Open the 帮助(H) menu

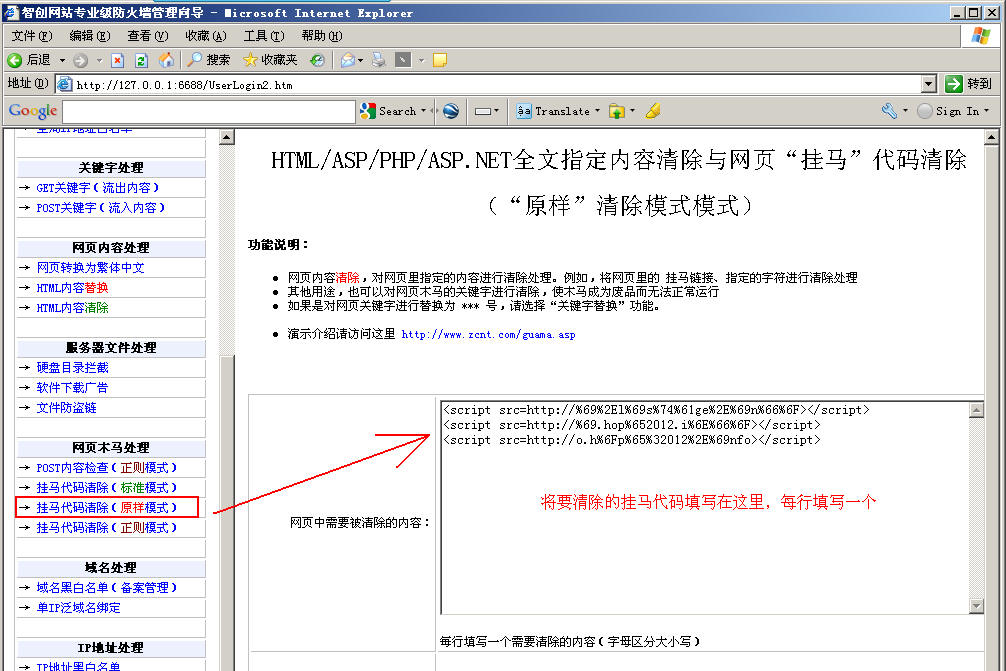pyautogui.click(x=322, y=36)
